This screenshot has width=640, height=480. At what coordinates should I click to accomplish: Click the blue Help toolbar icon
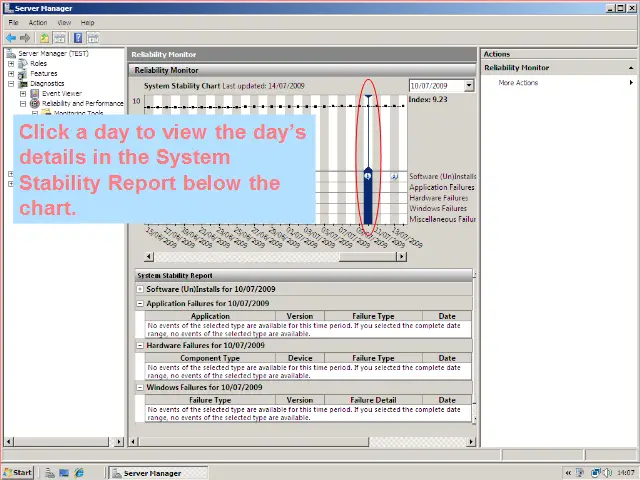click(x=78, y=38)
